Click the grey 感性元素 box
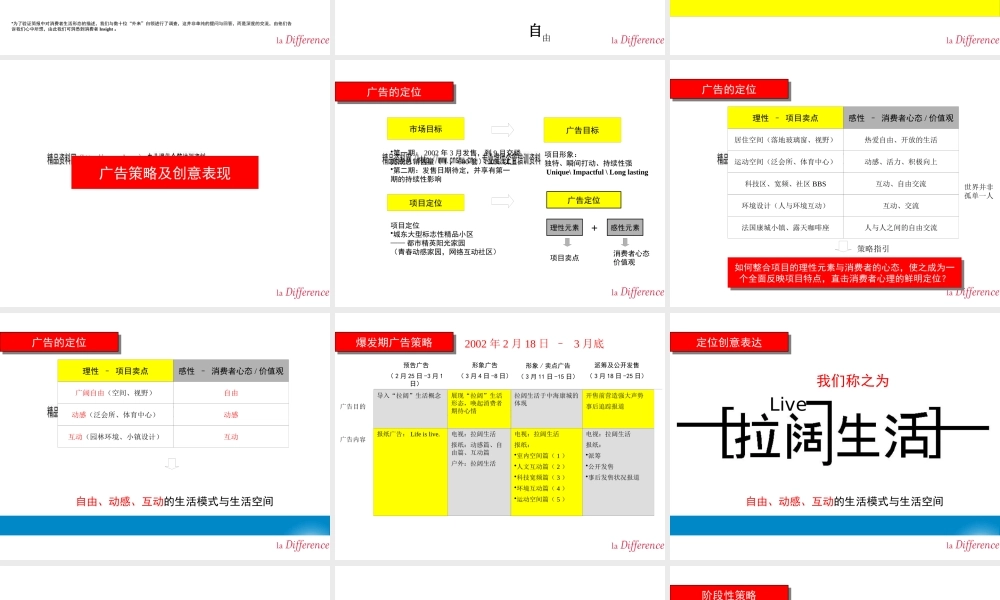The width and height of the screenshot is (1000, 600). tap(625, 228)
